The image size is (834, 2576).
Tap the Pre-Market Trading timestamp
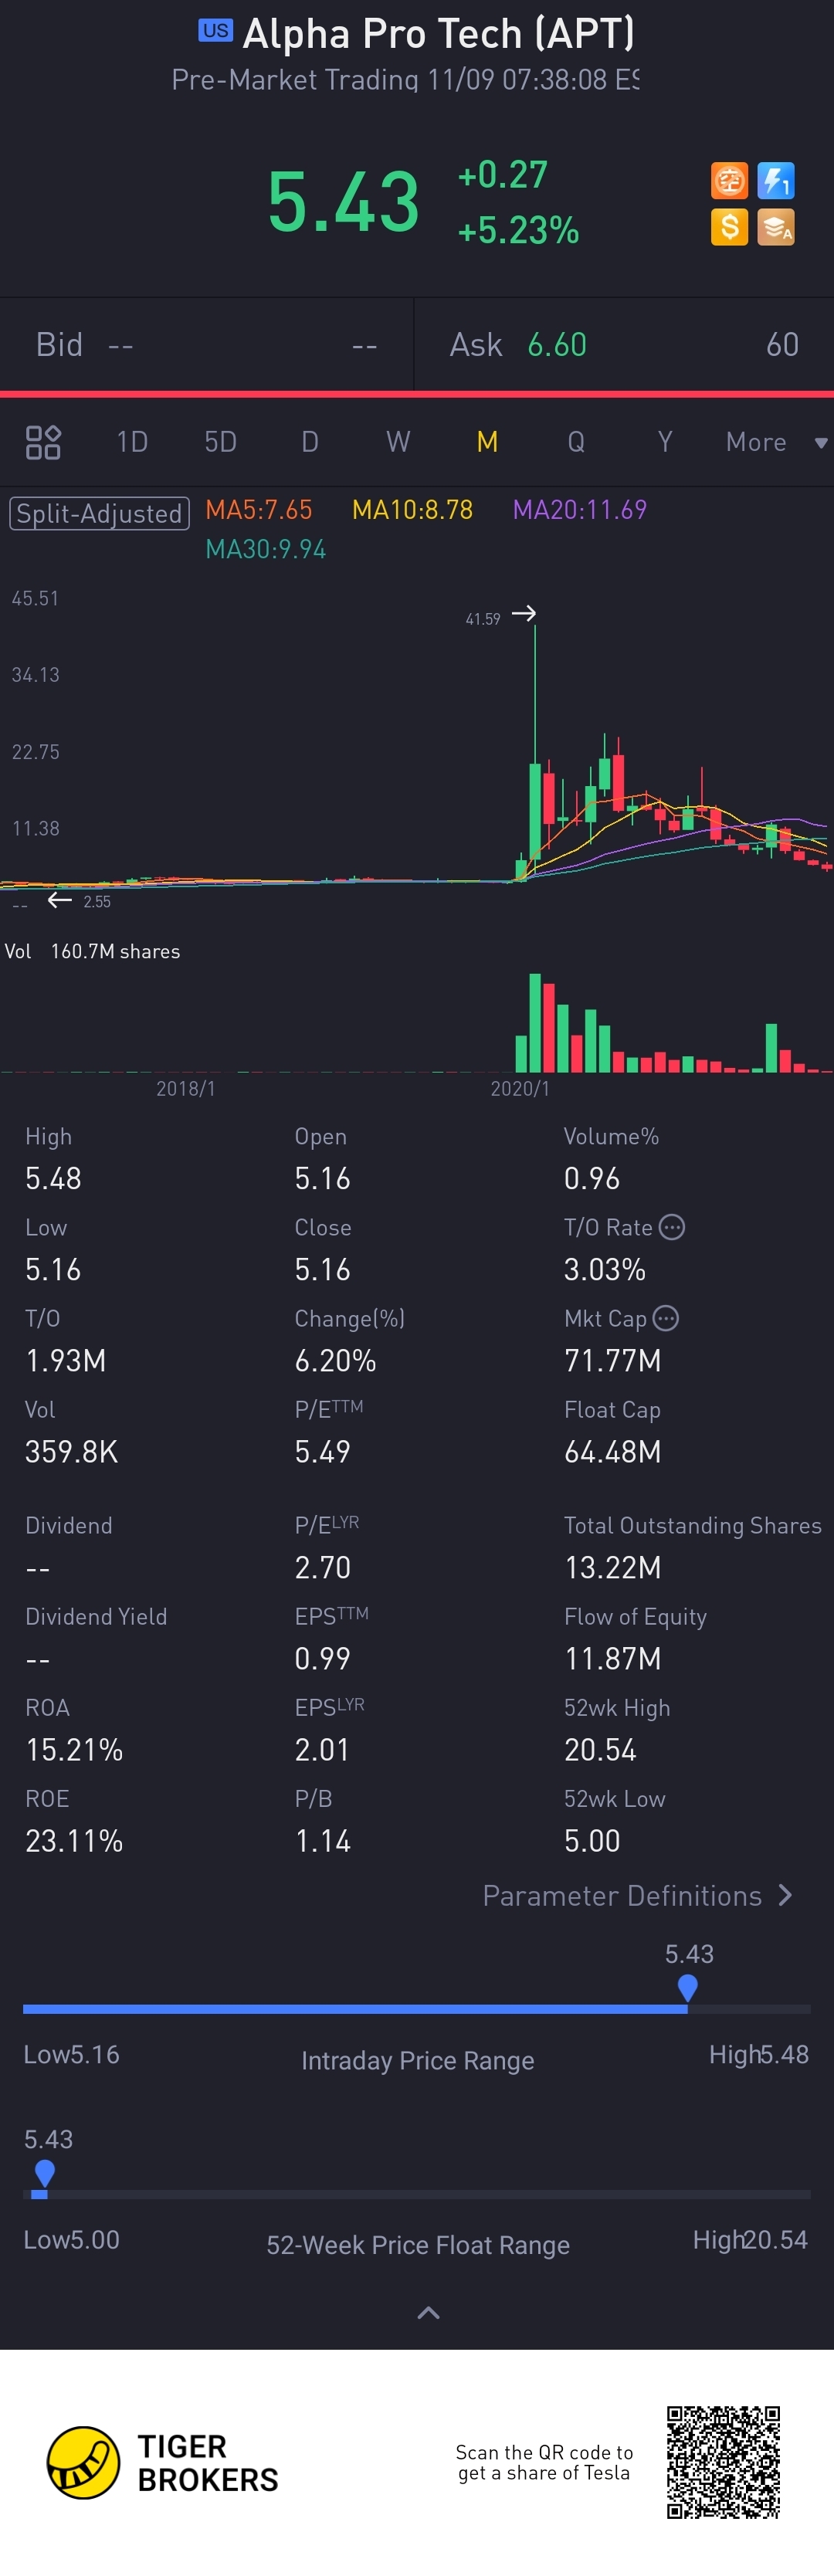click(x=405, y=80)
